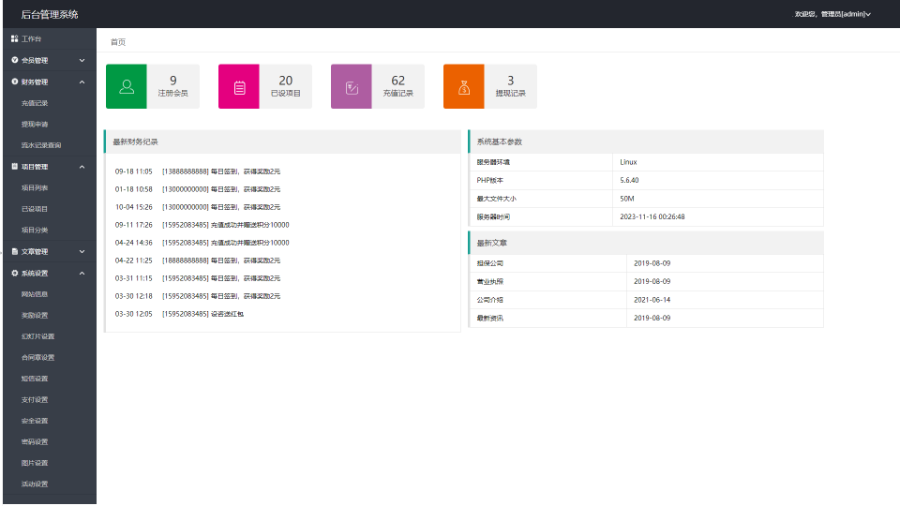This screenshot has width=900, height=506.
Task: Click the PHP version value 5.6.40
Action: 629,180
